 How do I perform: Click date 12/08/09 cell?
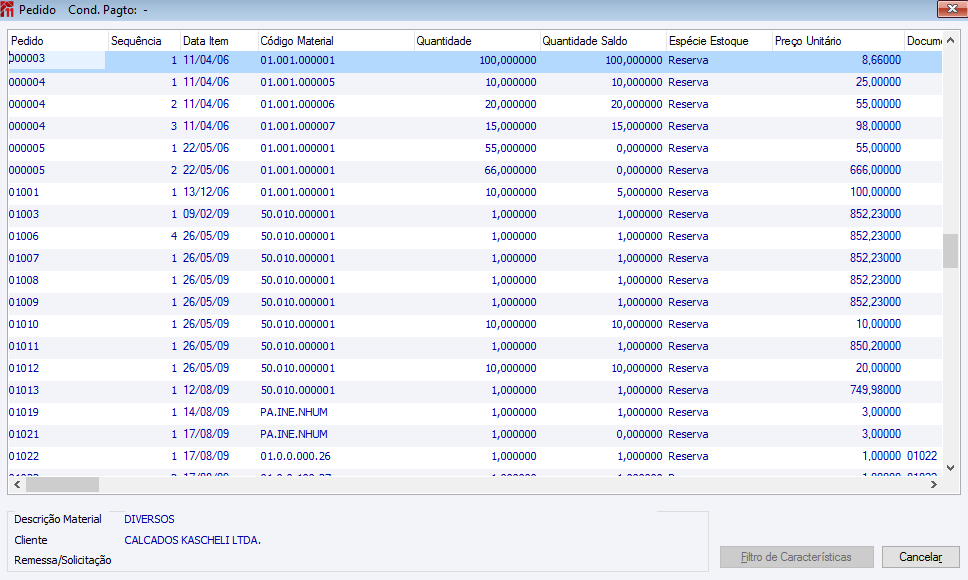click(206, 390)
